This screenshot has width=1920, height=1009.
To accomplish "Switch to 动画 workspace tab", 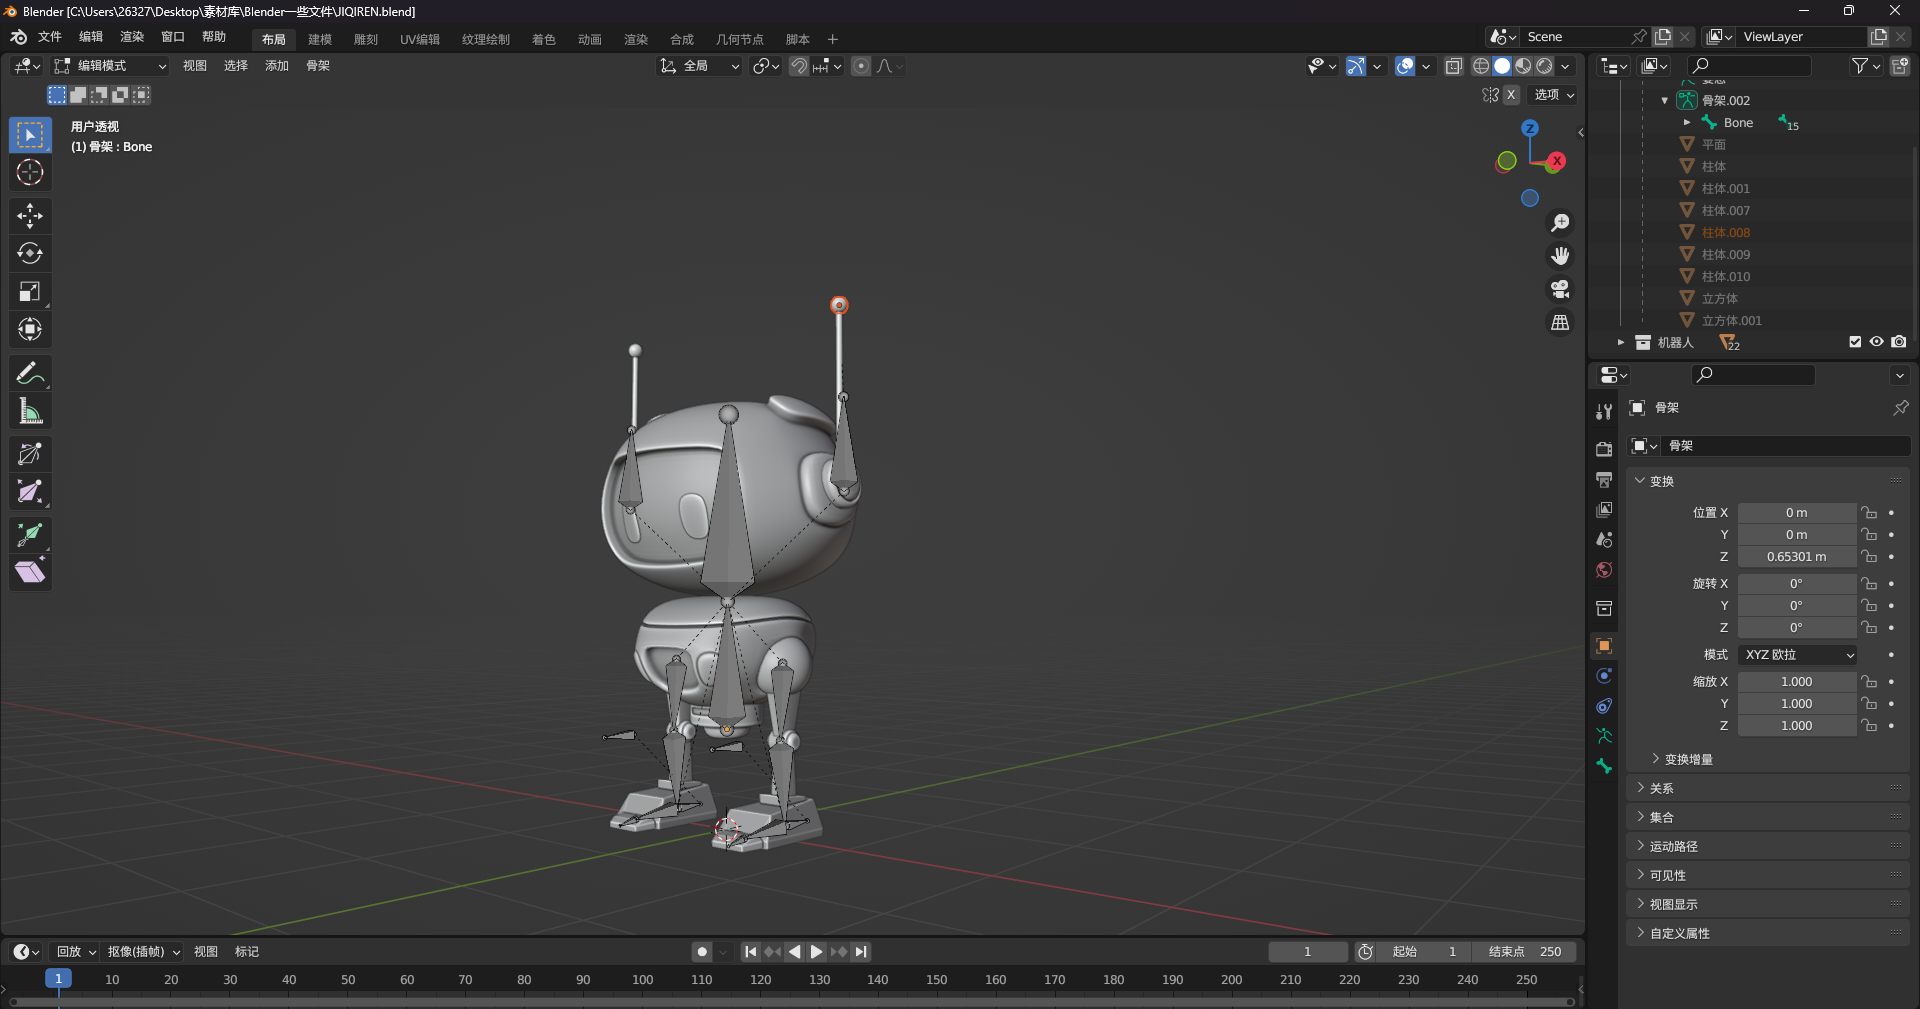I will pos(590,39).
